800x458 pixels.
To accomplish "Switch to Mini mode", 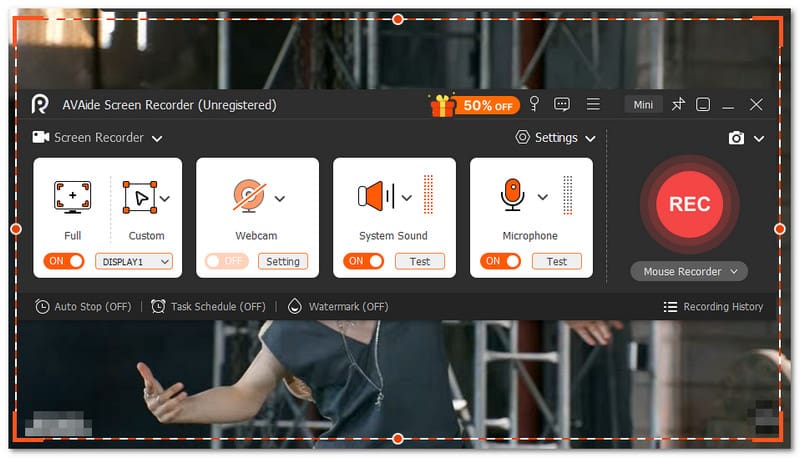I will pos(643,105).
